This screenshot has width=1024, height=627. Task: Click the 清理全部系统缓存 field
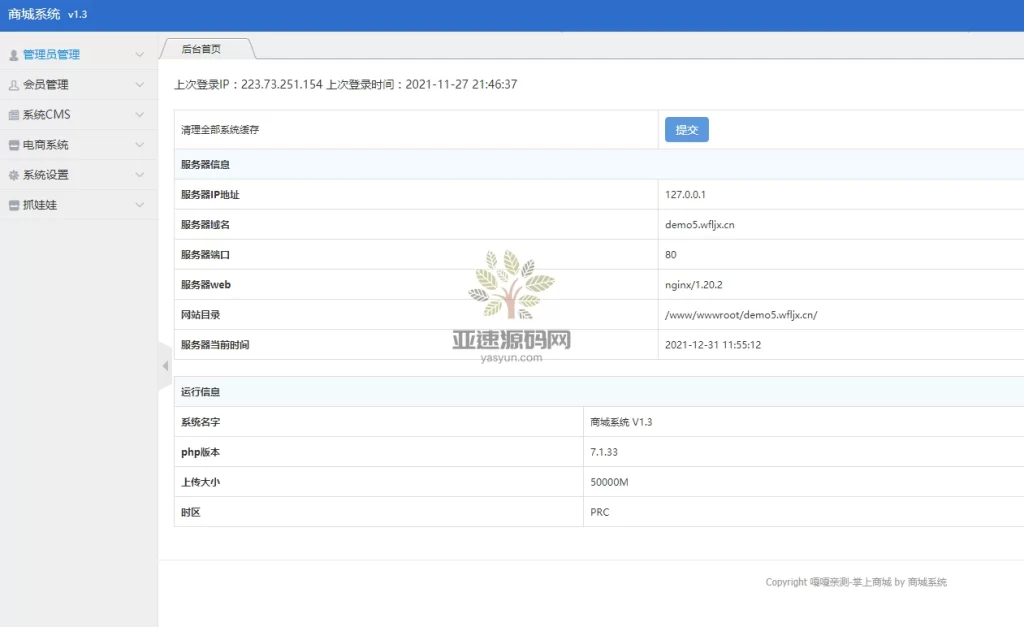coord(400,129)
